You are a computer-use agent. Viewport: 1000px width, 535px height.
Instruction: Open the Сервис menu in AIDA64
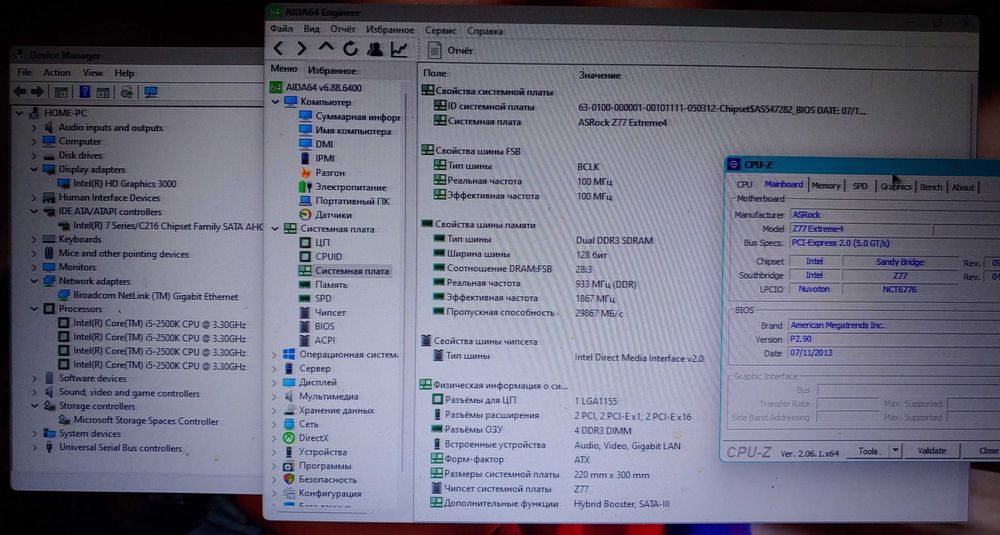(440, 31)
